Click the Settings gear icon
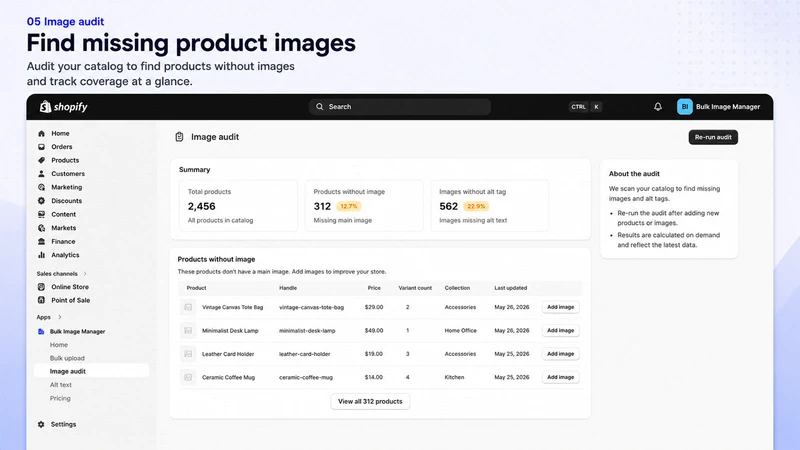Viewport: 800px width, 450px height. pos(41,424)
